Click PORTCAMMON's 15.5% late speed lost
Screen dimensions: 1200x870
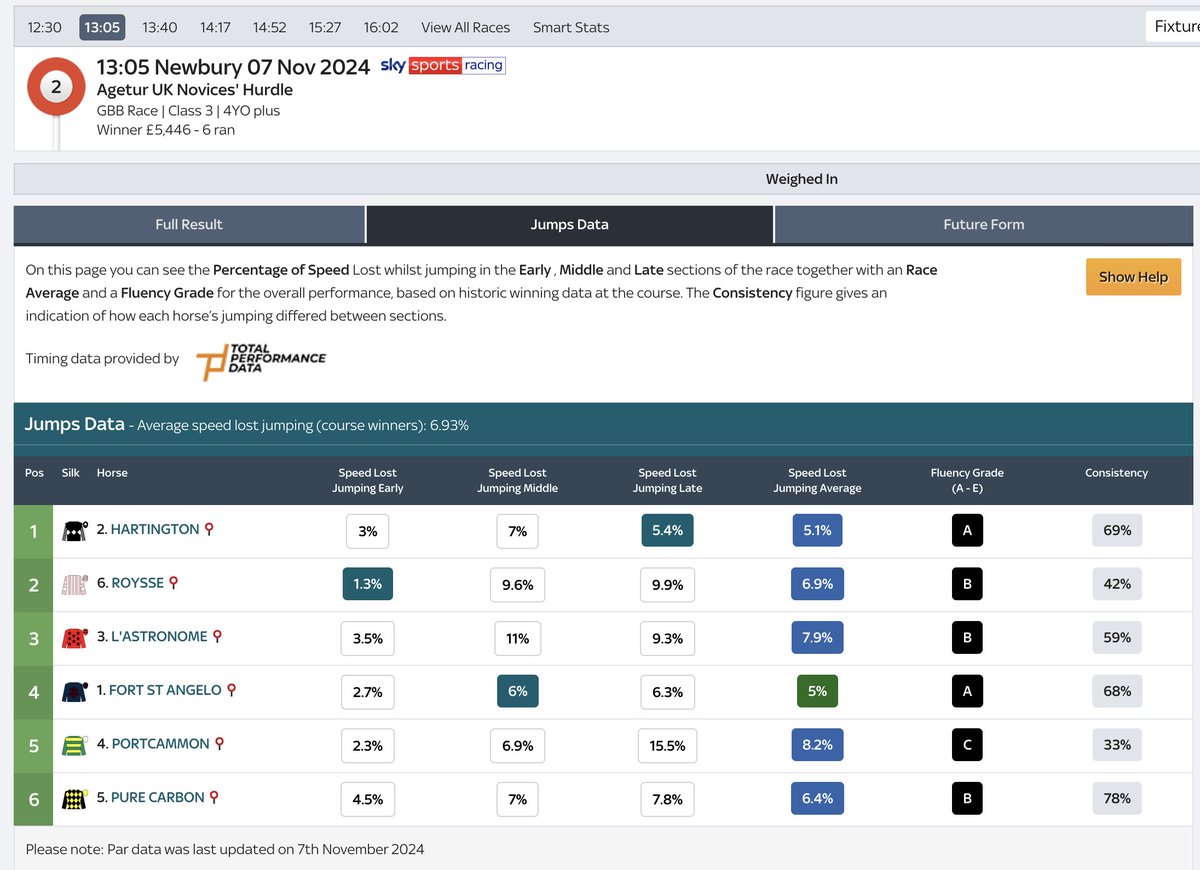[667, 745]
